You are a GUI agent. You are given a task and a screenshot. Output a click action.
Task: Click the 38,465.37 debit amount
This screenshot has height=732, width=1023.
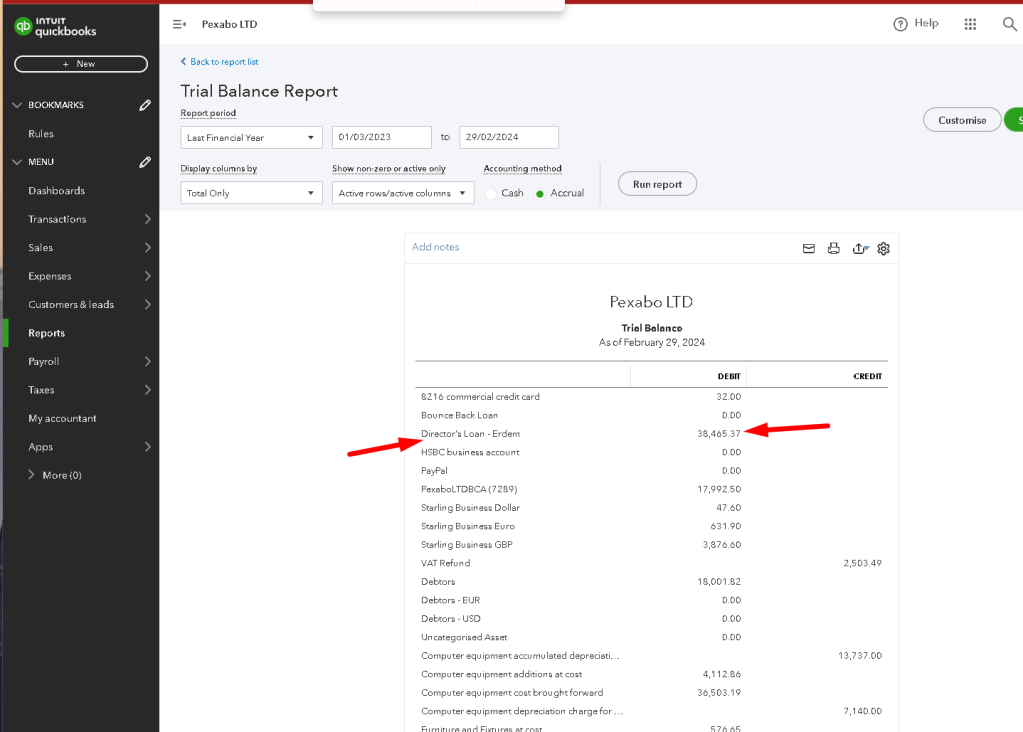tap(719, 434)
